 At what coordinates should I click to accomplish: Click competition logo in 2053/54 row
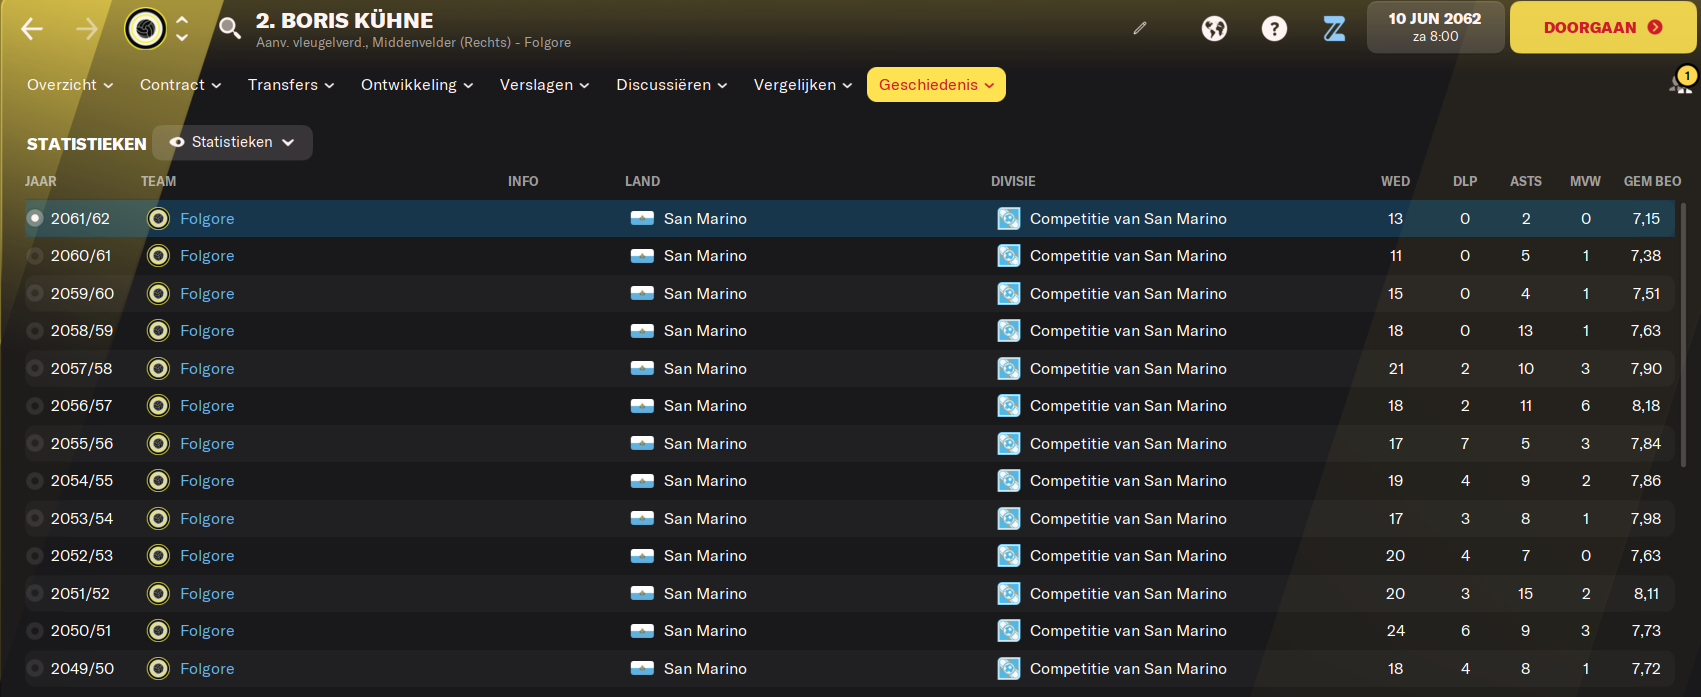point(1009,518)
